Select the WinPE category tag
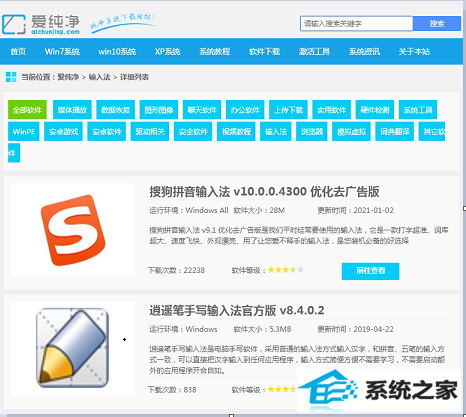 coord(24,131)
